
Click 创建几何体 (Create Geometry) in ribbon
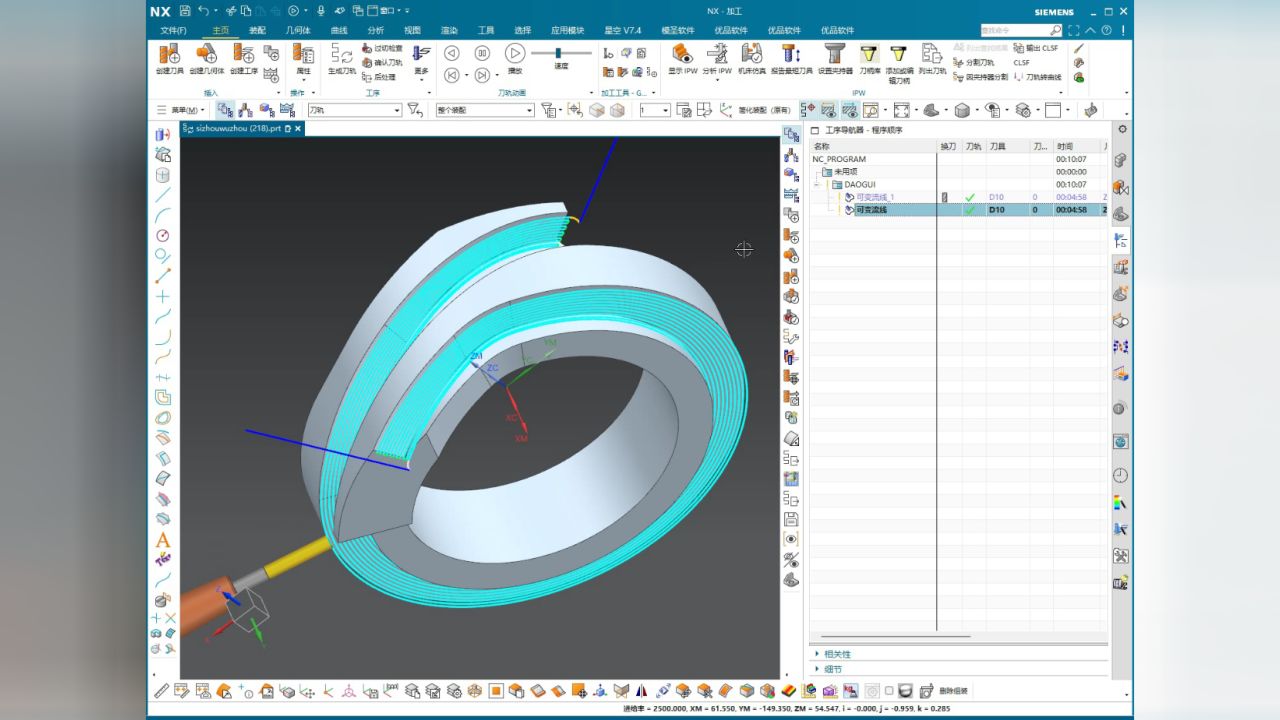[x=206, y=58]
